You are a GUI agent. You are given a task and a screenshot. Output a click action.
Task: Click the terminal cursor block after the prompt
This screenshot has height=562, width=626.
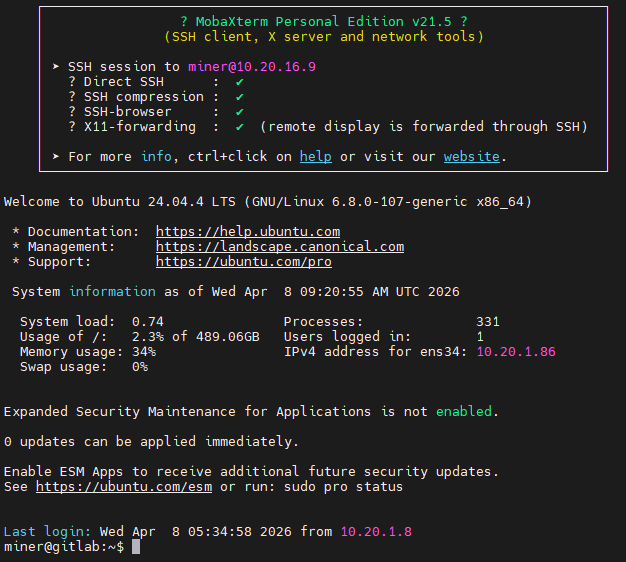pyautogui.click(x=136, y=547)
